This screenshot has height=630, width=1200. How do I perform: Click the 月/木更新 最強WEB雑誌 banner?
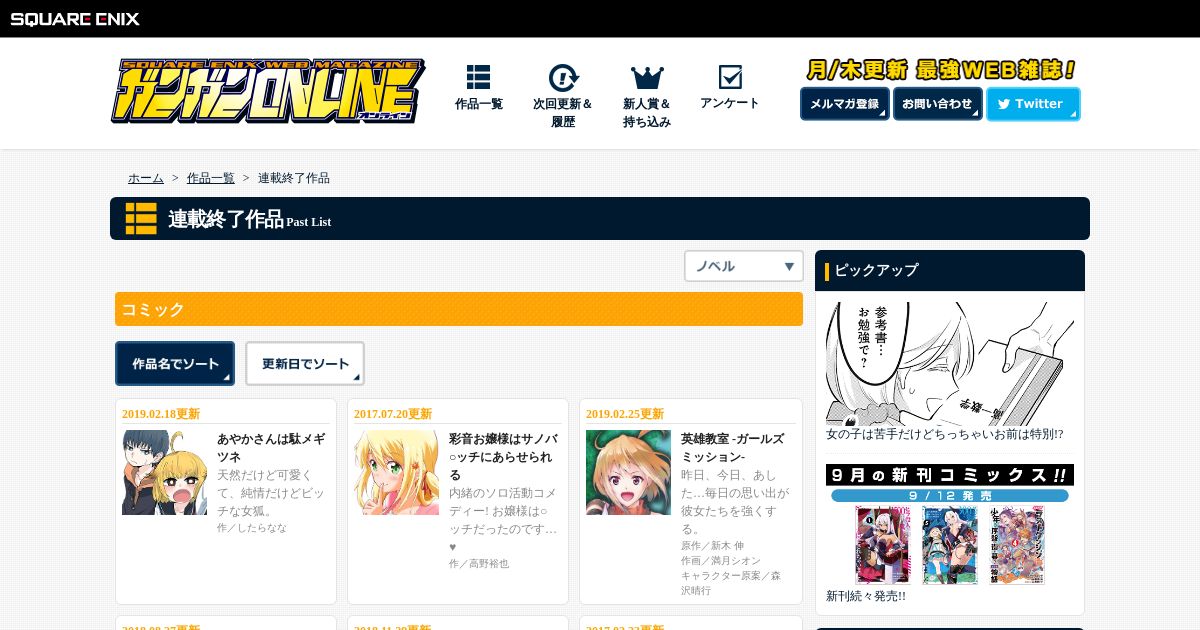coord(941,70)
